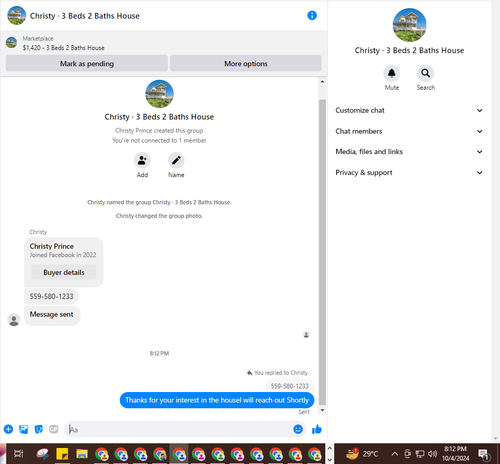Open More options for the listing

[x=246, y=63]
